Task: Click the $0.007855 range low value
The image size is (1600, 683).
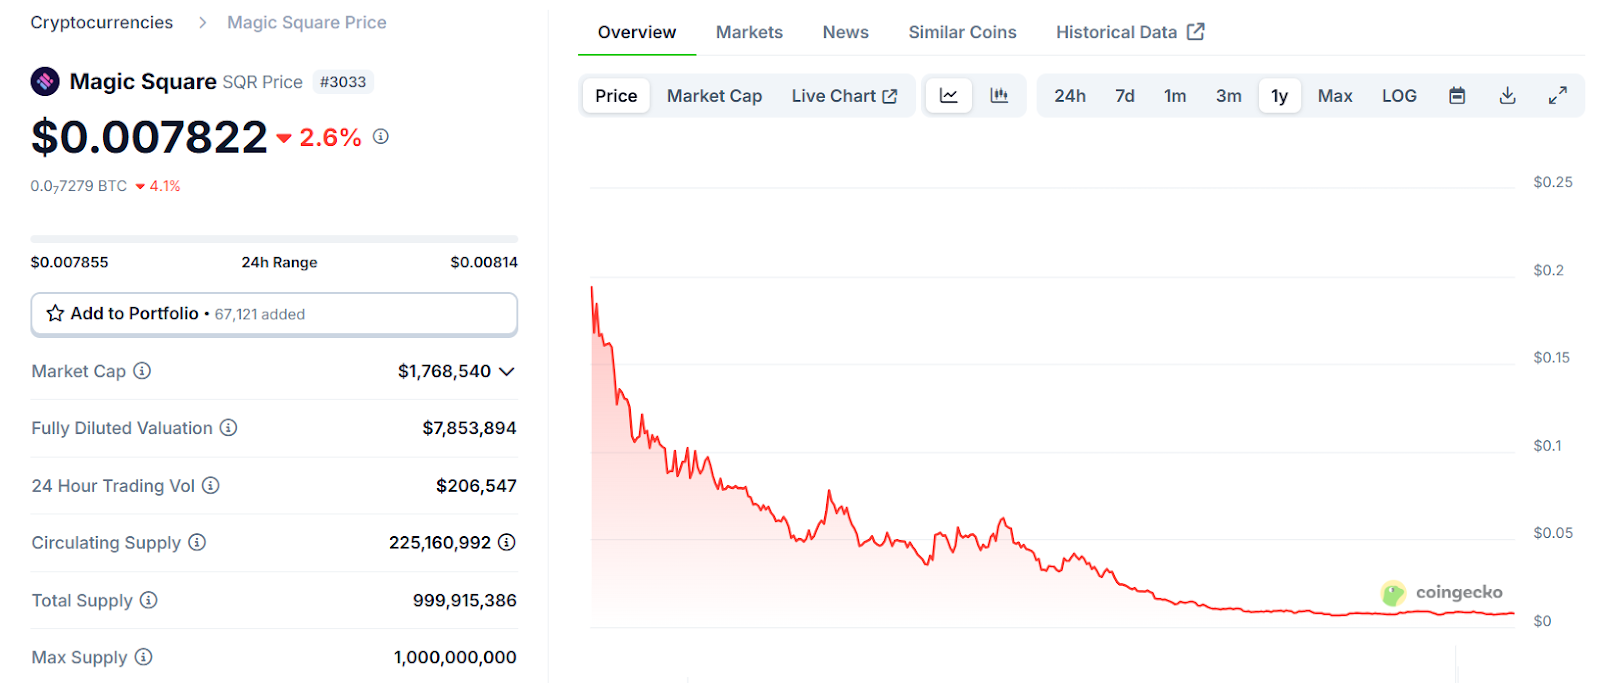Action: click(x=69, y=262)
